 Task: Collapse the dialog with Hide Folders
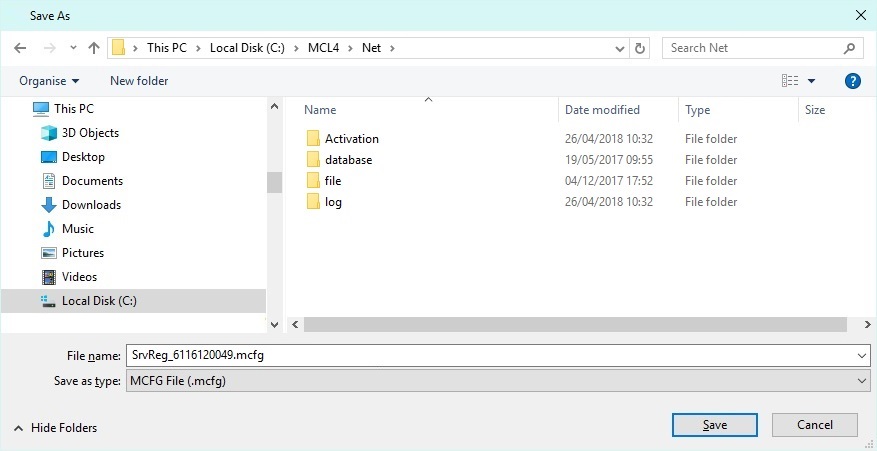click(x=55, y=428)
